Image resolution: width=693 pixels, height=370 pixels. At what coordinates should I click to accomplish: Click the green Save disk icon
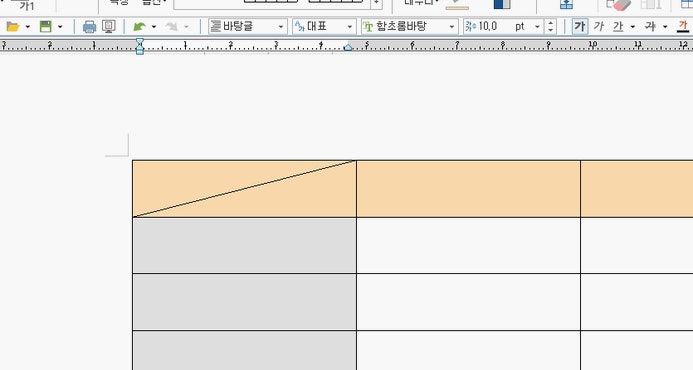[46, 27]
